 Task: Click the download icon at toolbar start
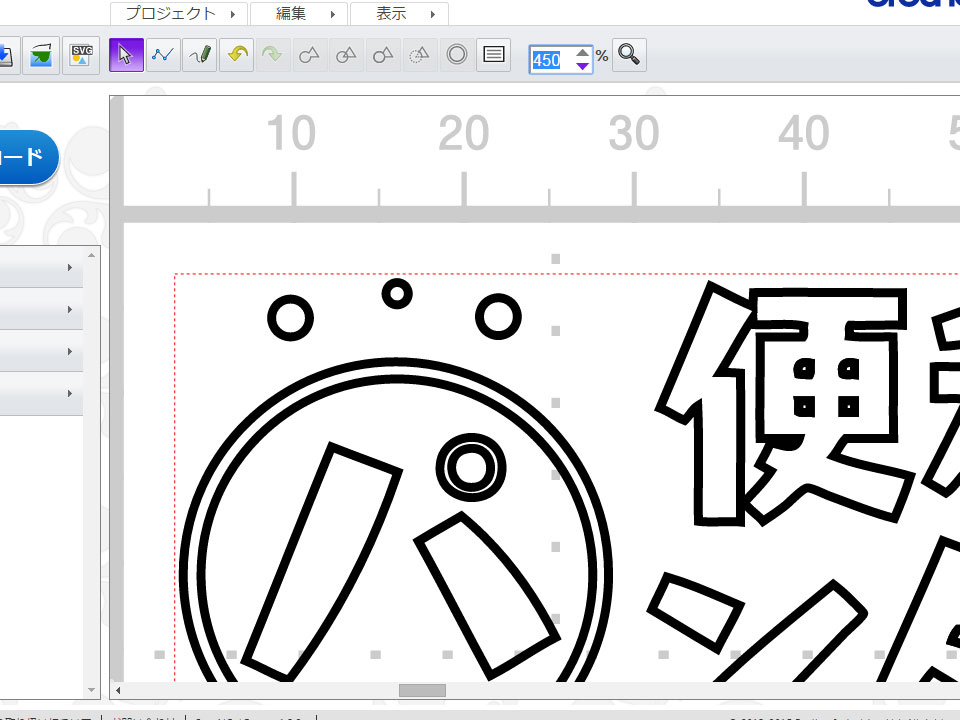pos(6,55)
